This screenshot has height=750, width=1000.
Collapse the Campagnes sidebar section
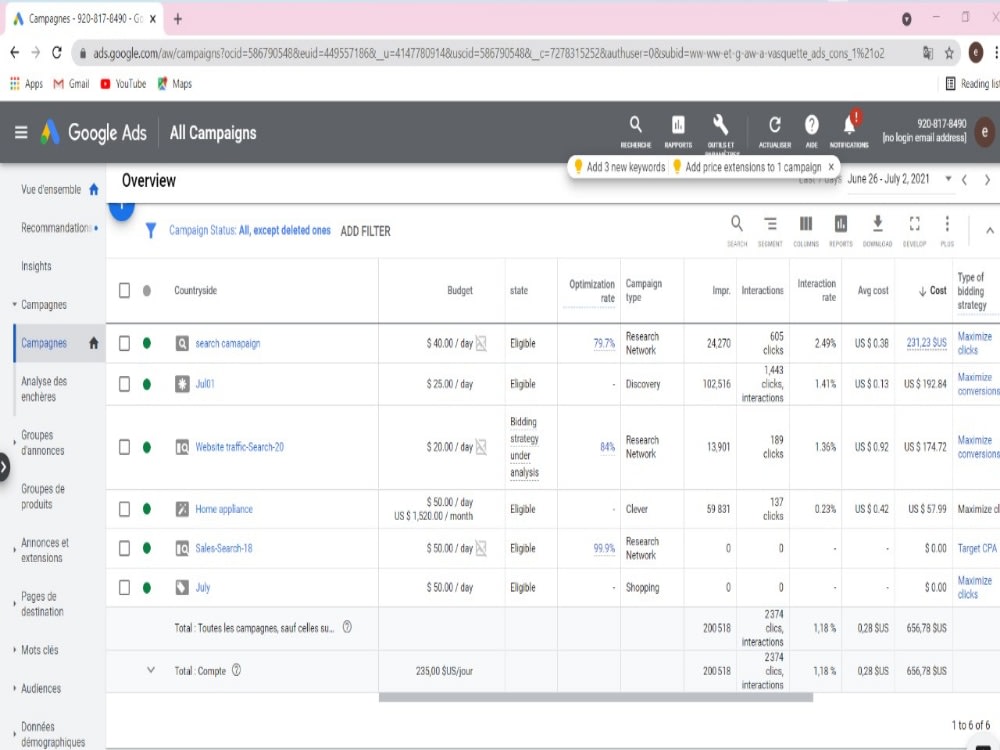15,305
